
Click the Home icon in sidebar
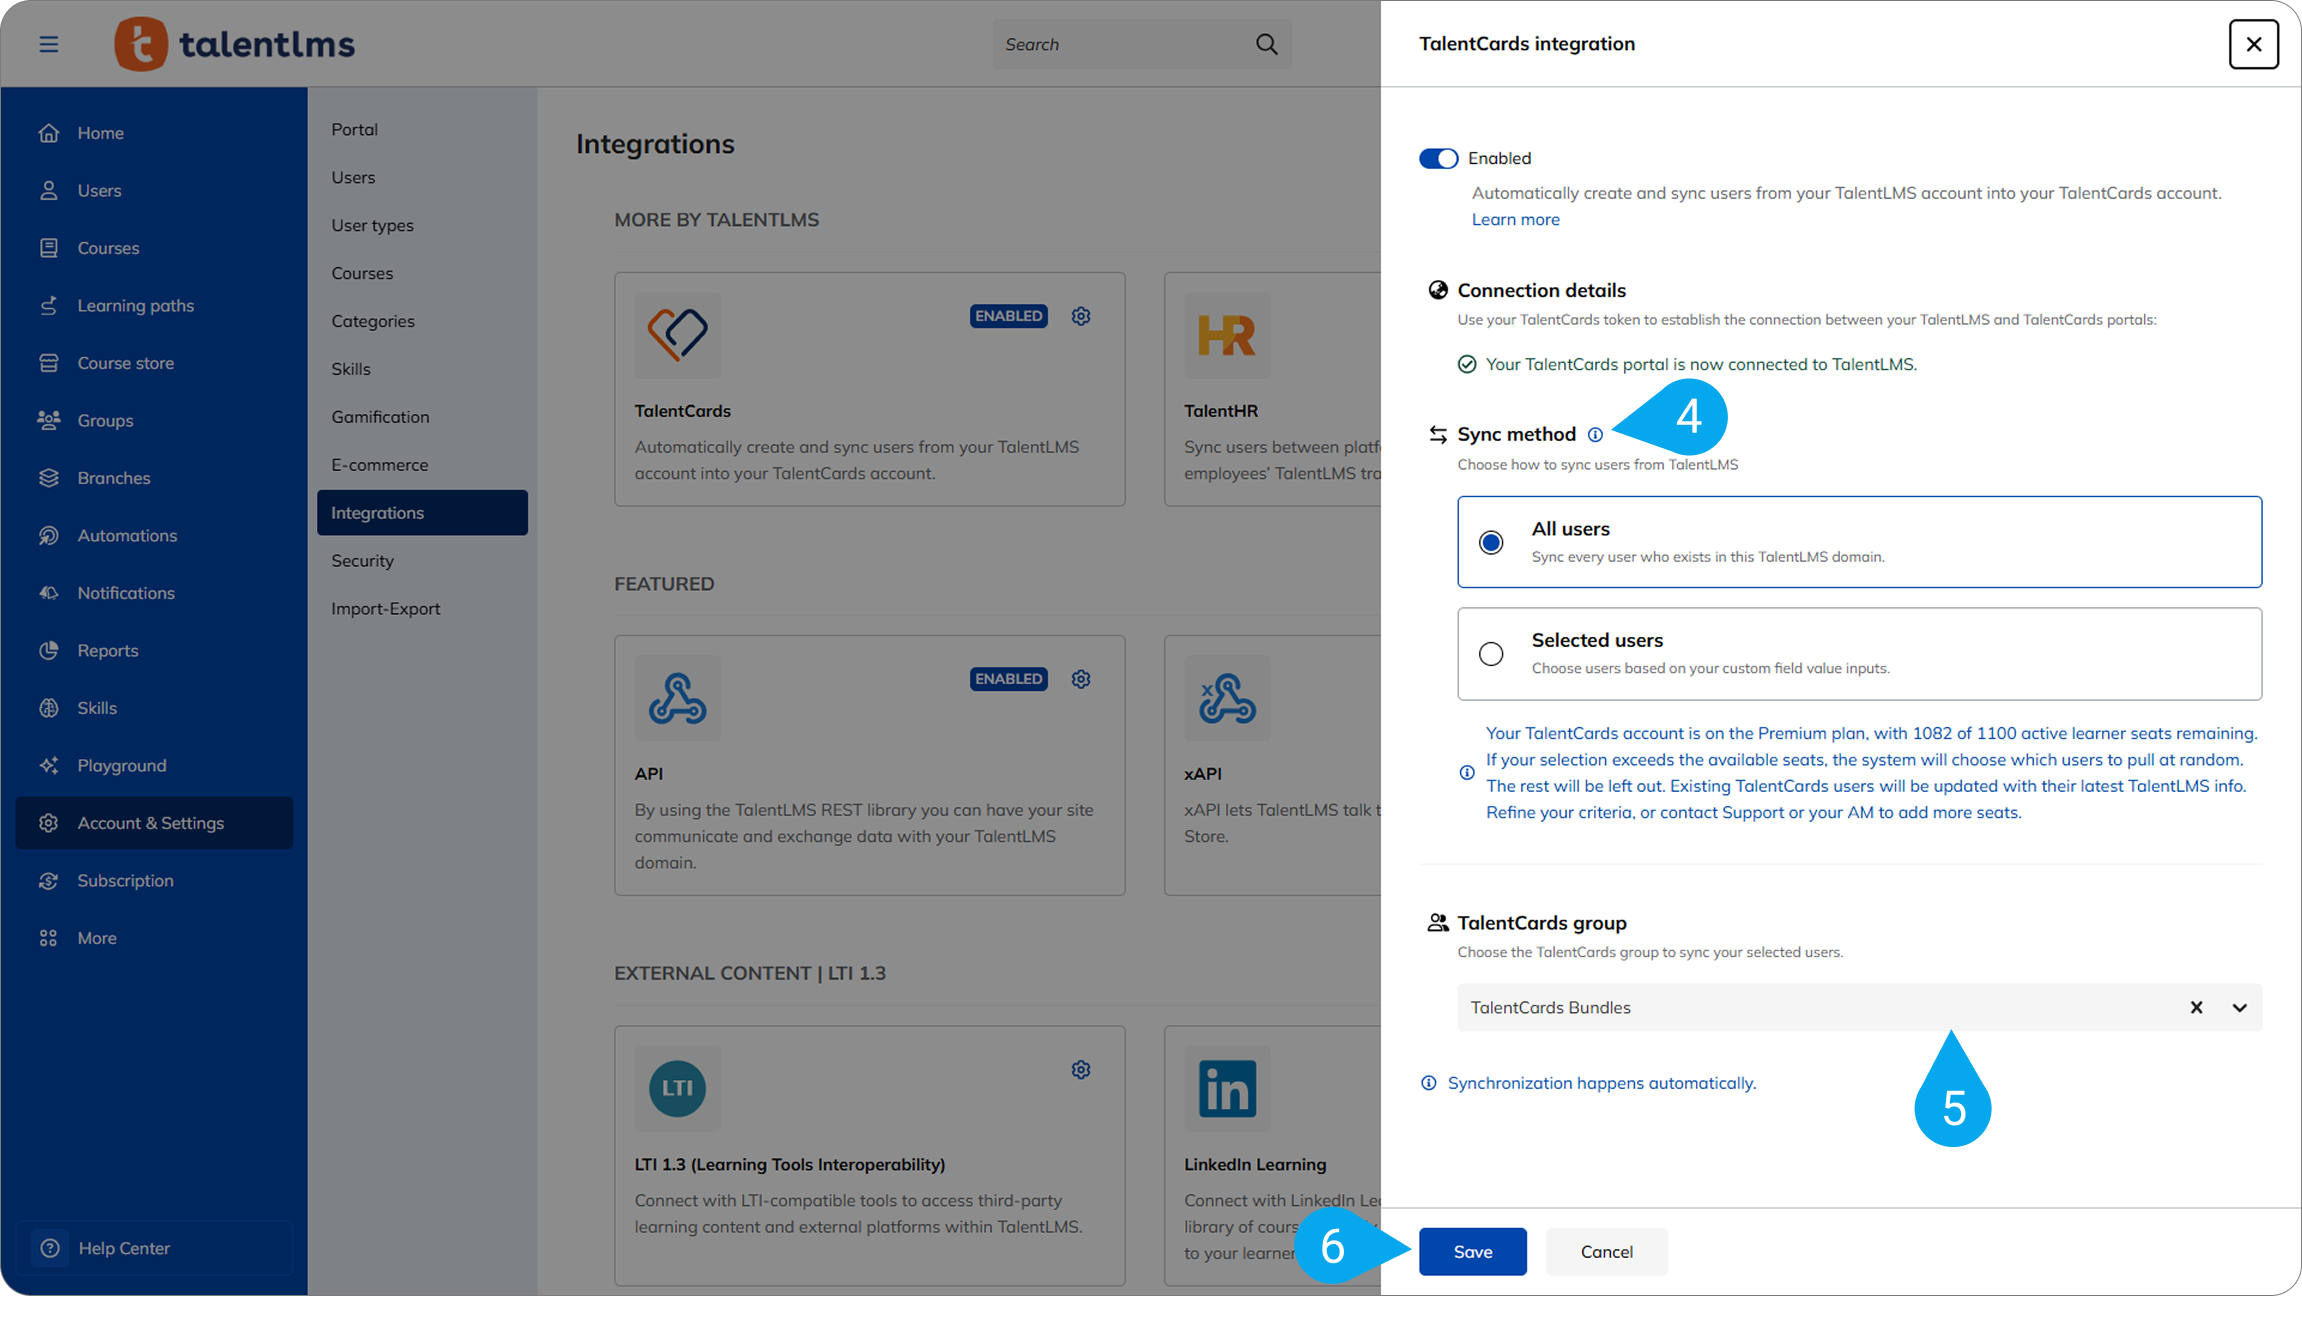pyautogui.click(x=49, y=133)
